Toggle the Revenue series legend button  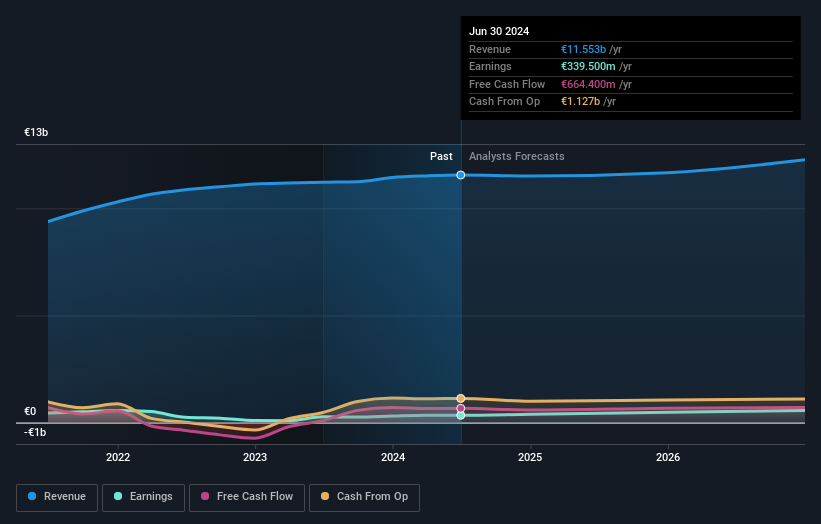(57, 497)
